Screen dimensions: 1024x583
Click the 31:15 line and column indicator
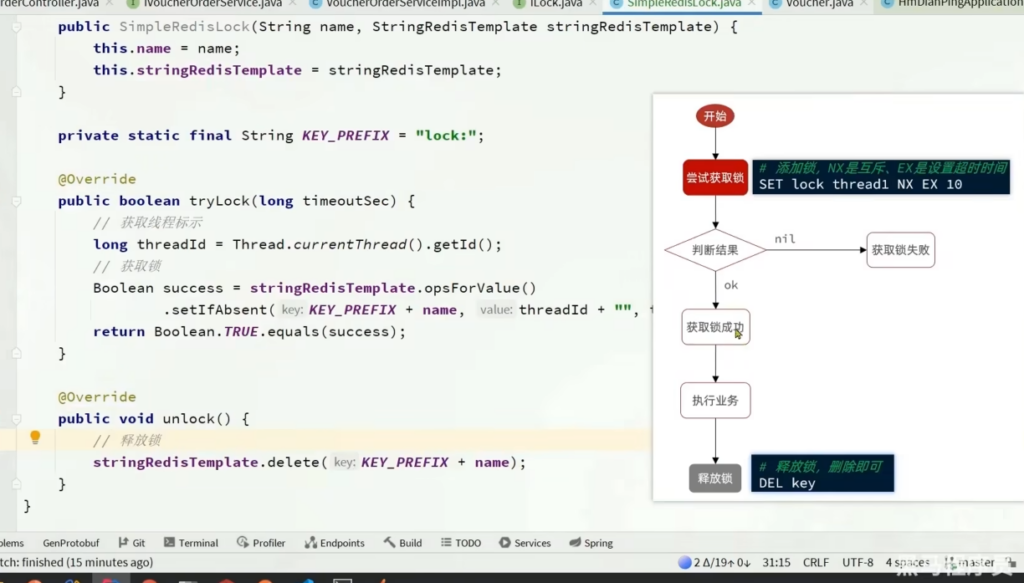[x=775, y=563]
